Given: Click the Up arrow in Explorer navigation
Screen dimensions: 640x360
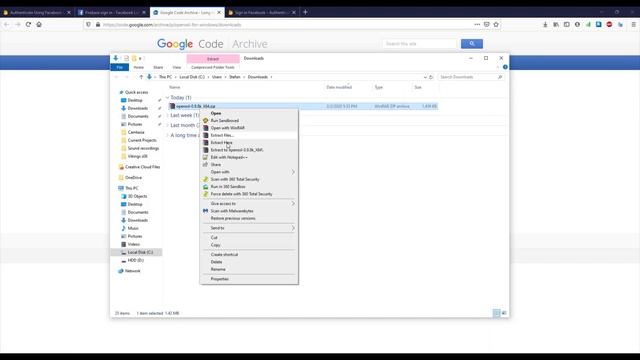Looking at the screenshot, I should [x=141, y=77].
